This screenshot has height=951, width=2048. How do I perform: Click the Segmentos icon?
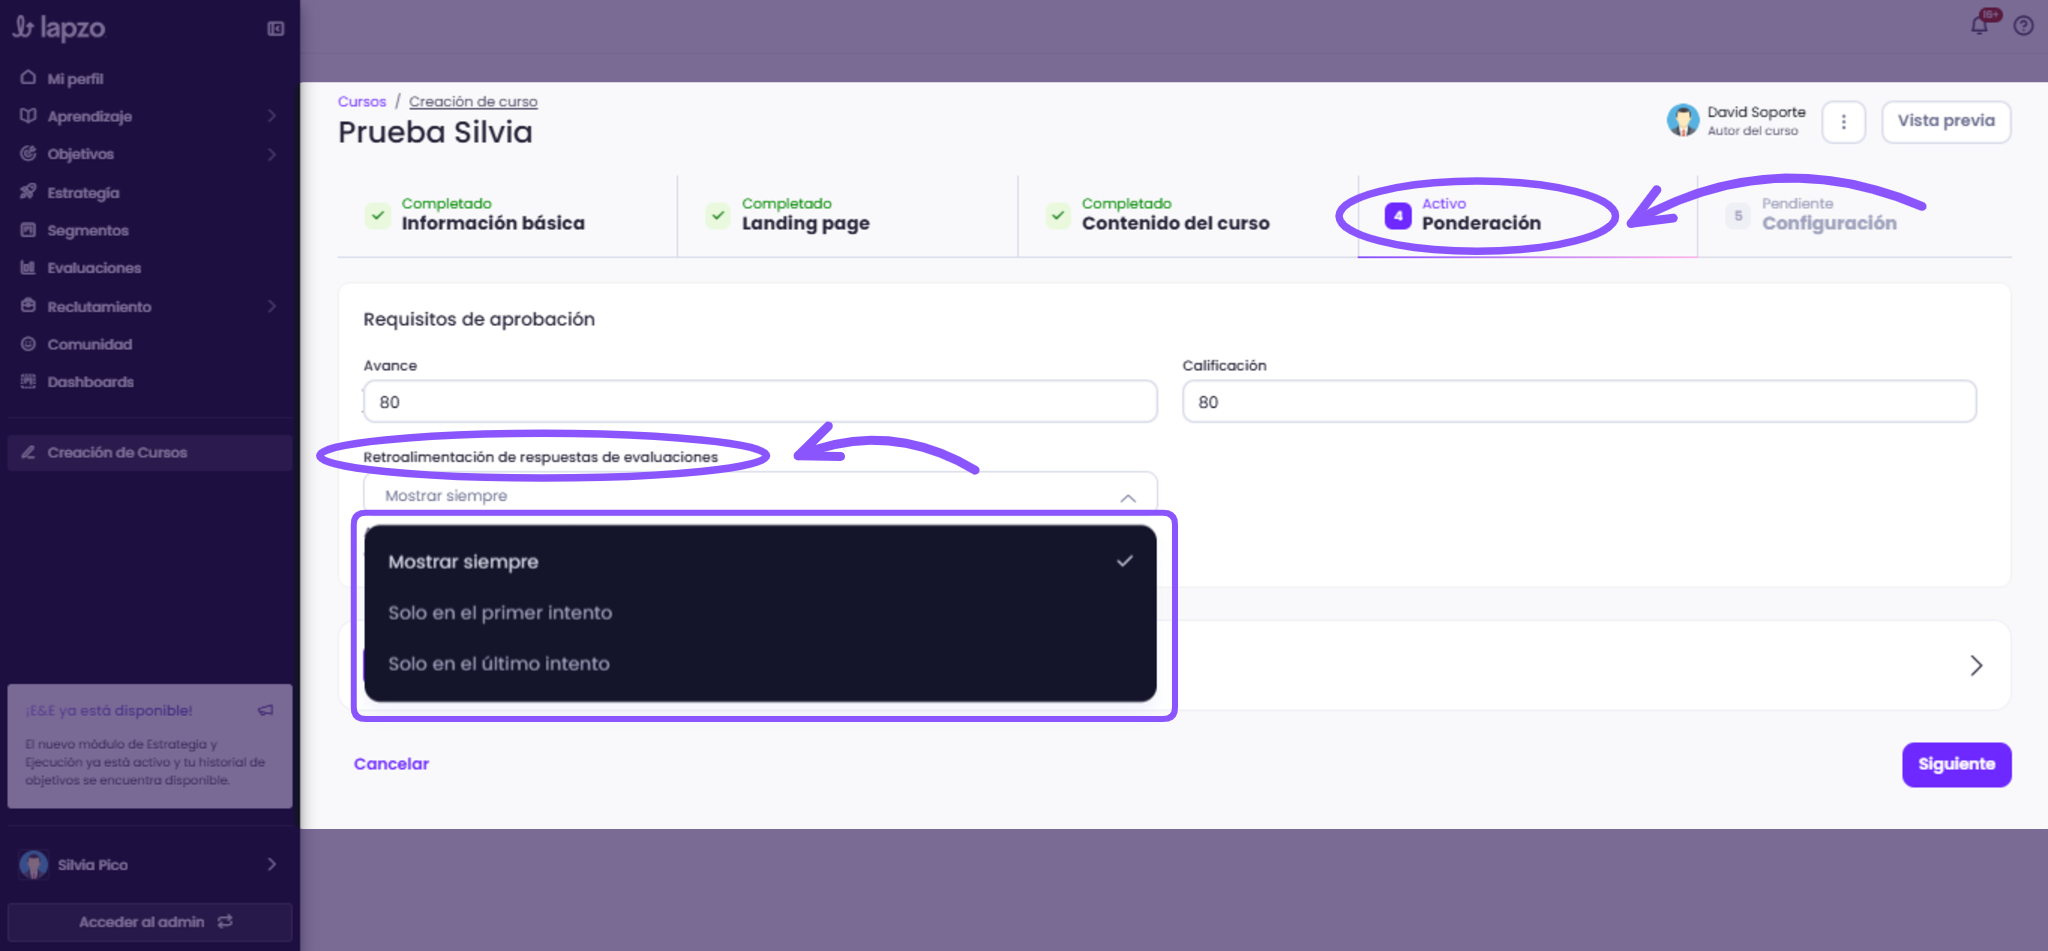click(x=28, y=230)
